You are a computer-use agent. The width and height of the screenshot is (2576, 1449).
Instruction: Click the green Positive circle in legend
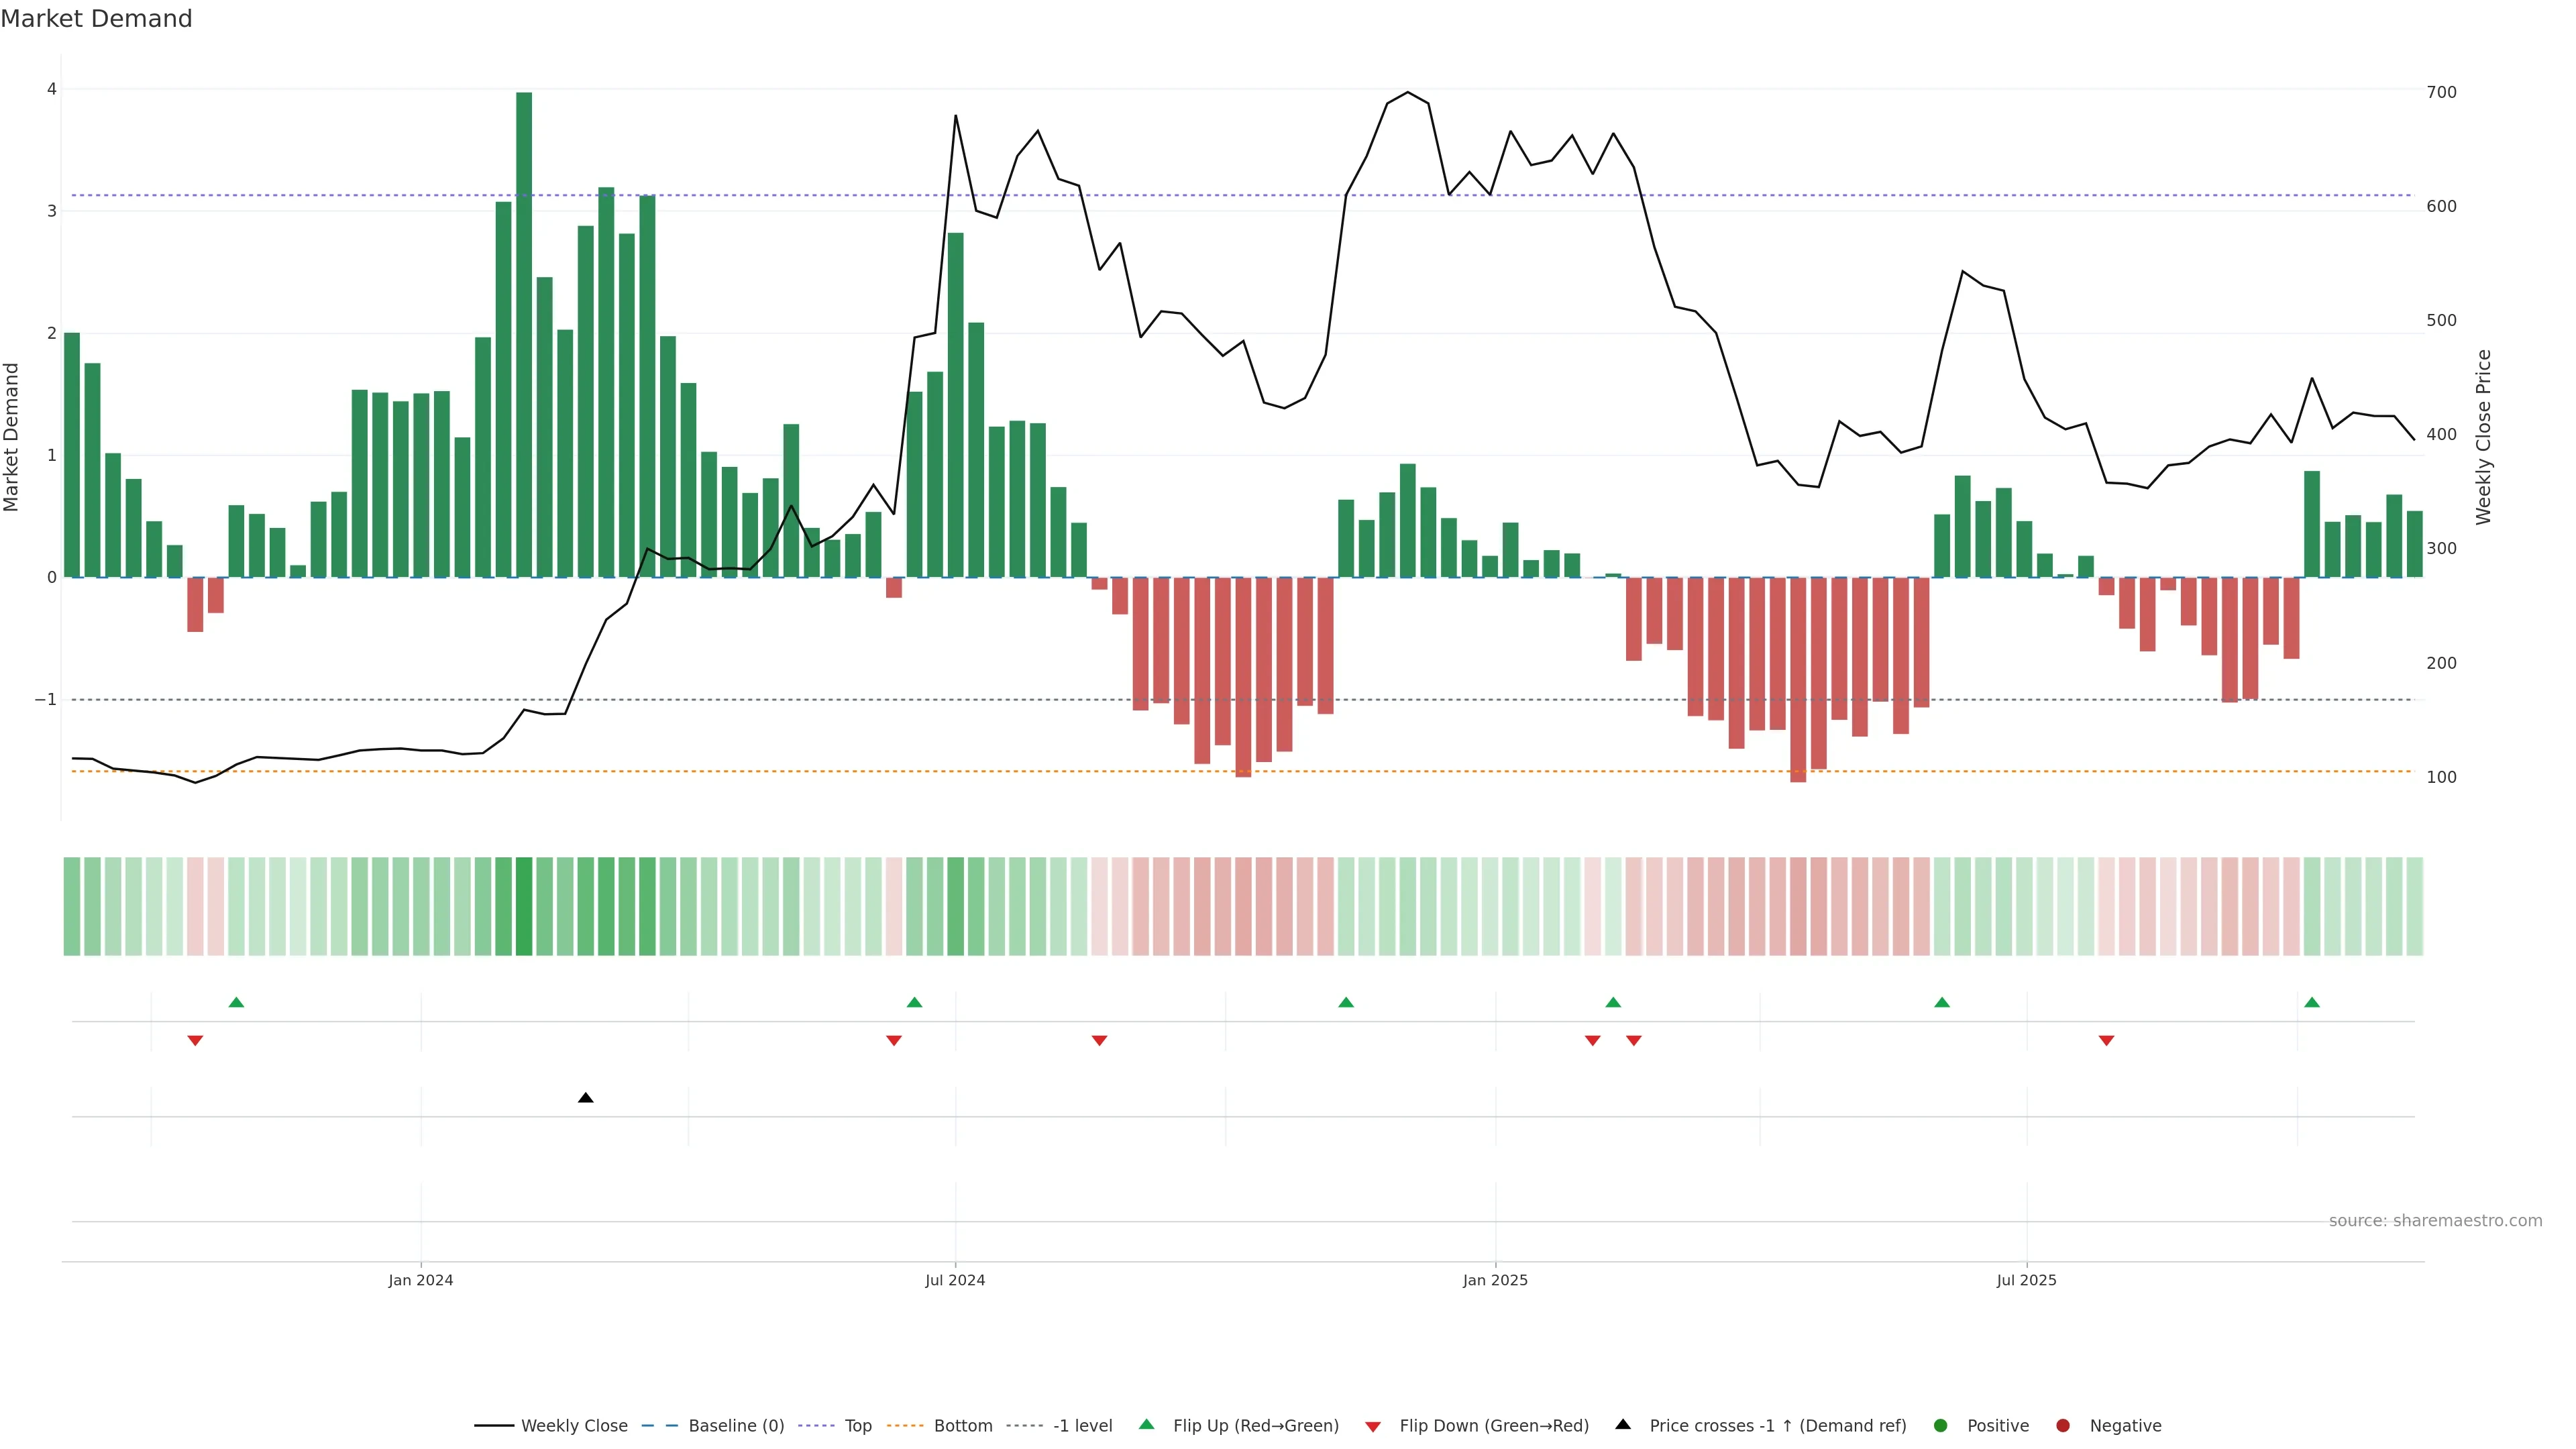[x=1941, y=1426]
